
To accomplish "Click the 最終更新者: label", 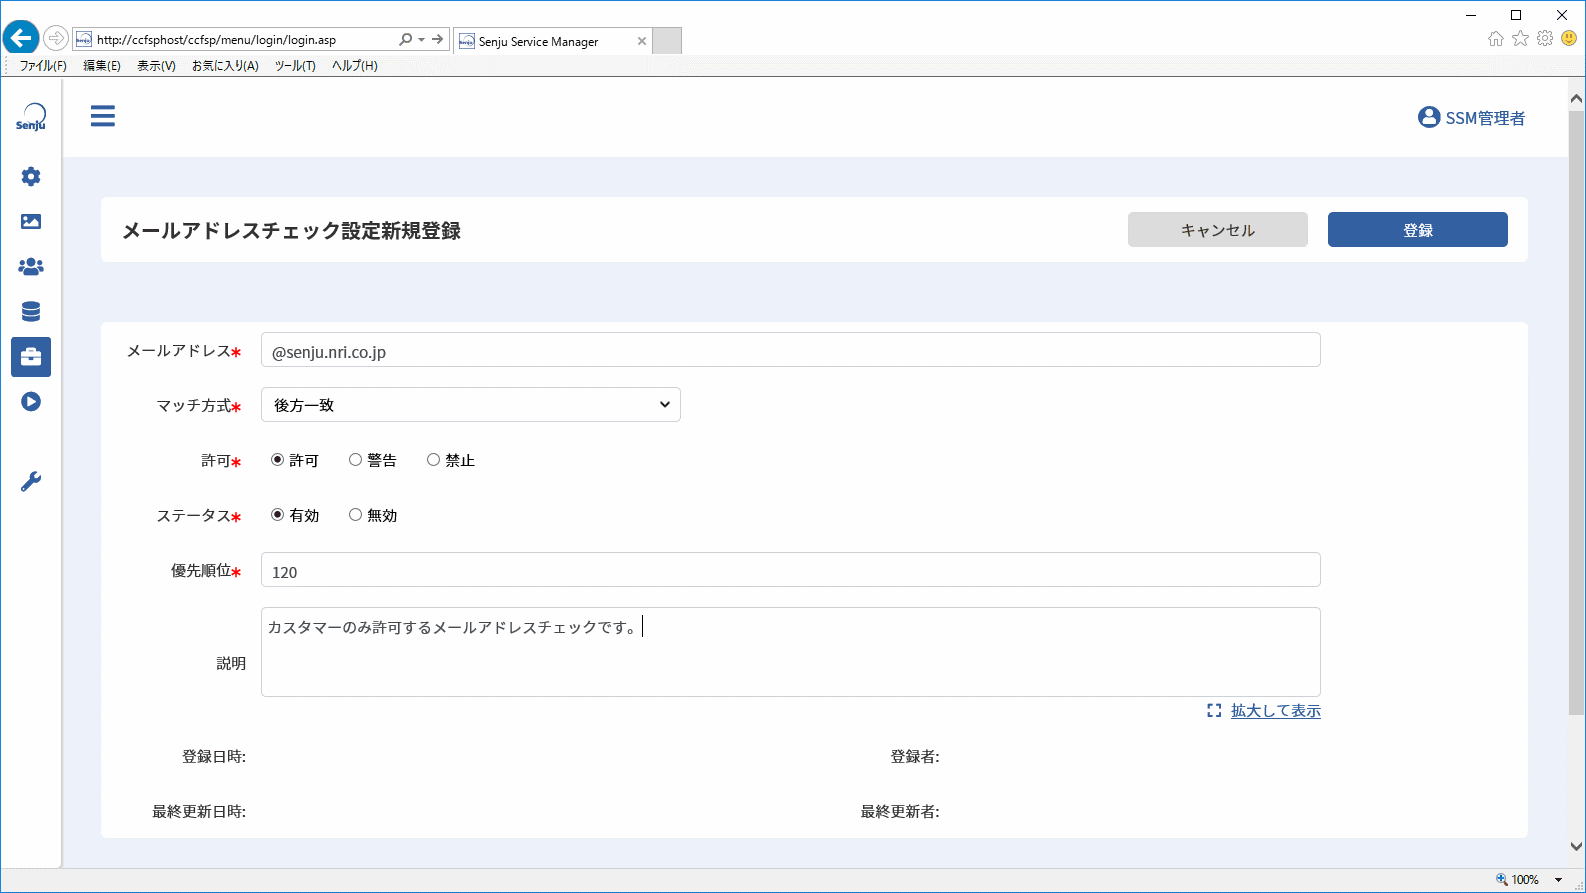I will tap(900, 812).
